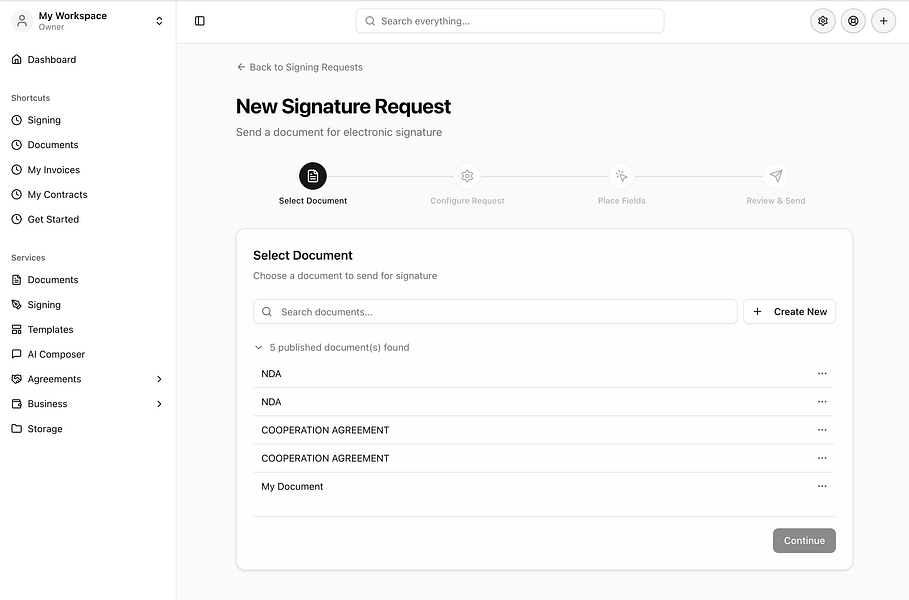The height and width of the screenshot is (600, 909).
Task: Focus the Search everything field
Action: coord(510,21)
